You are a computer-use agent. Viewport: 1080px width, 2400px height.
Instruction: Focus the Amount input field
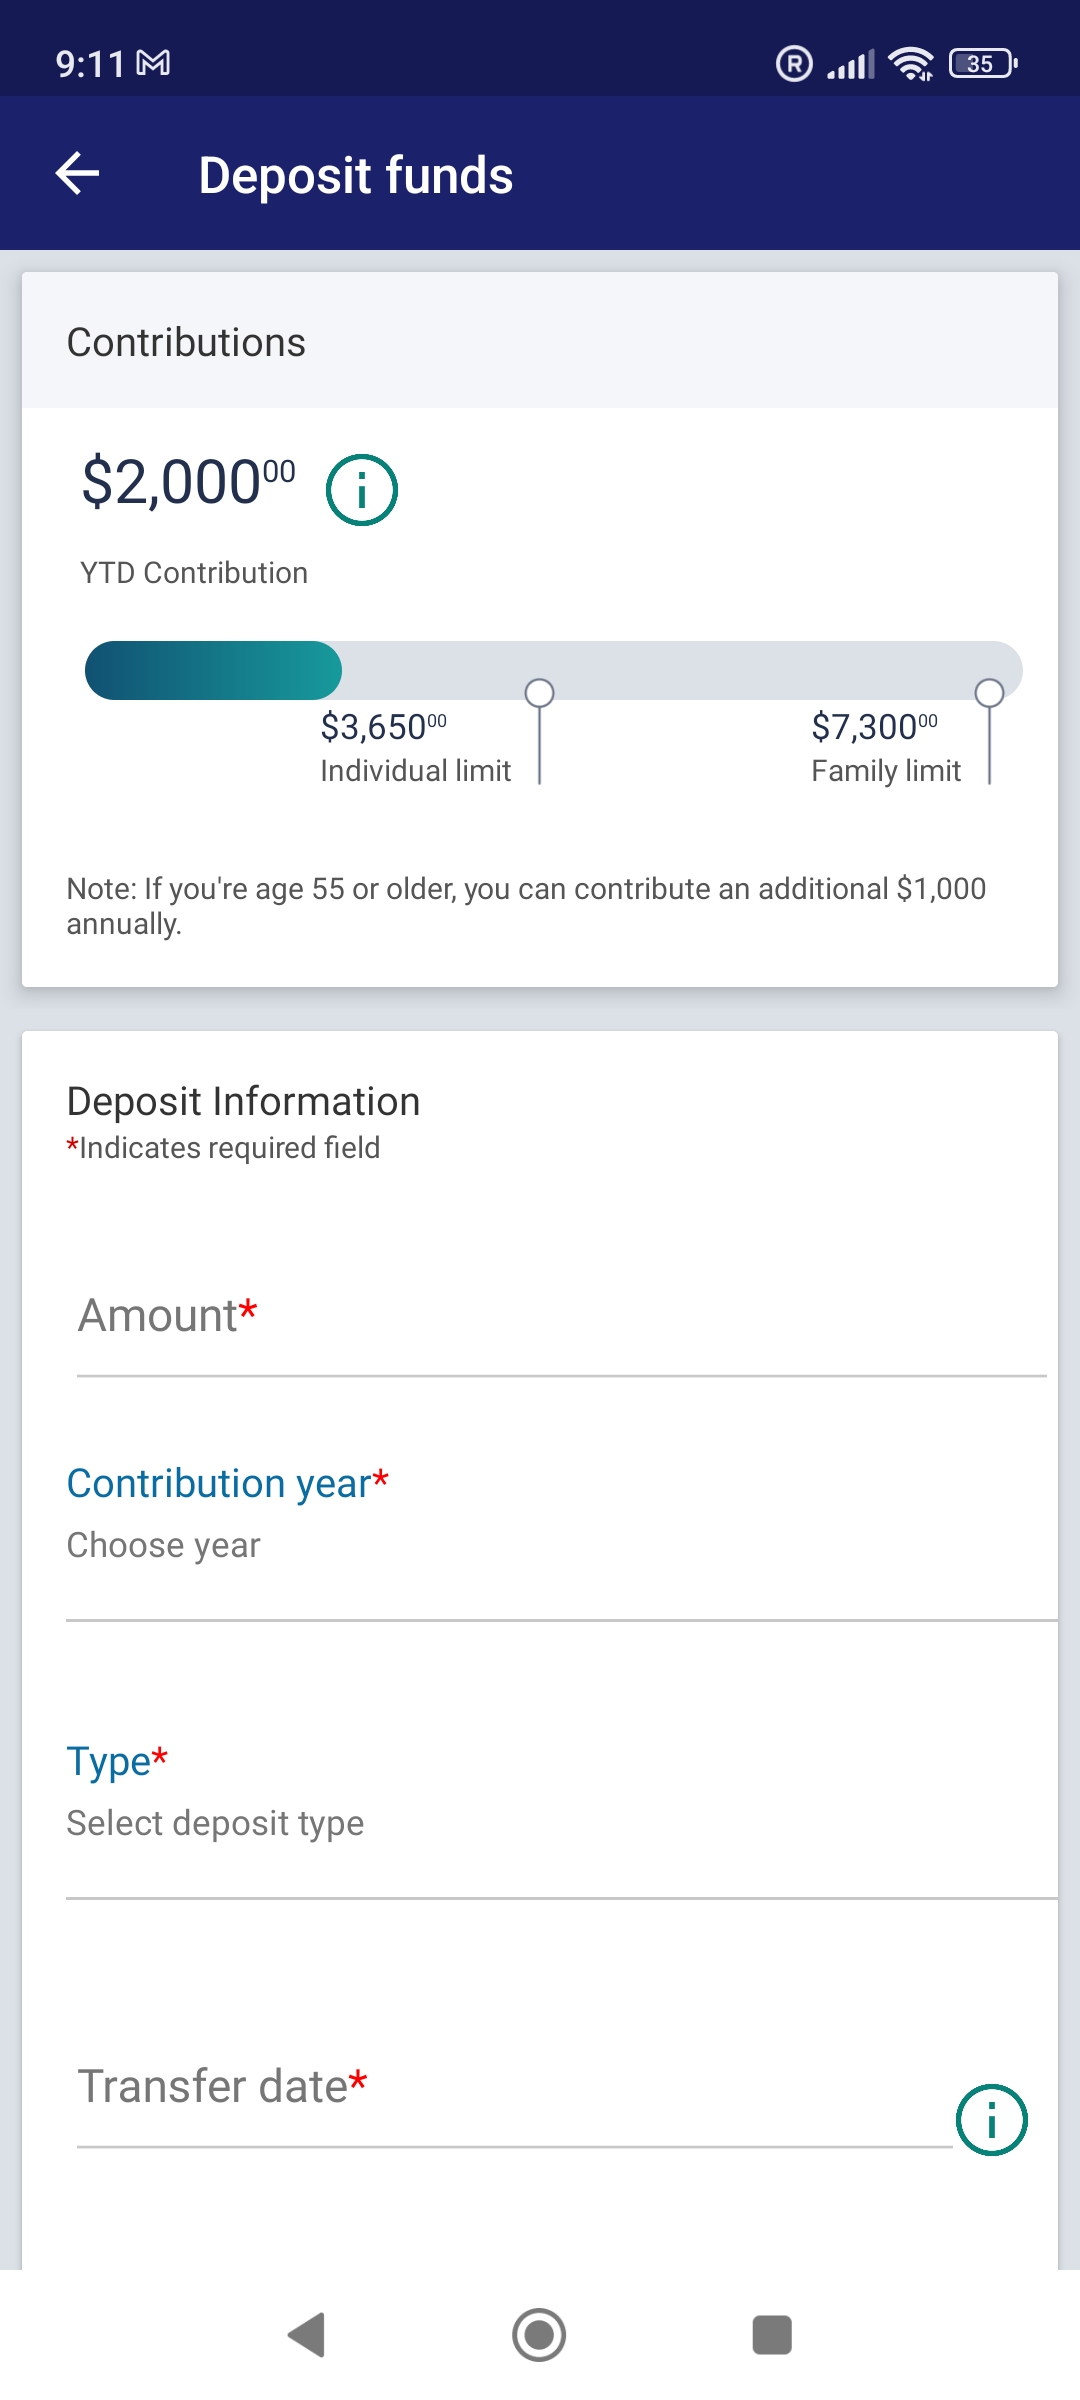tap(562, 1318)
